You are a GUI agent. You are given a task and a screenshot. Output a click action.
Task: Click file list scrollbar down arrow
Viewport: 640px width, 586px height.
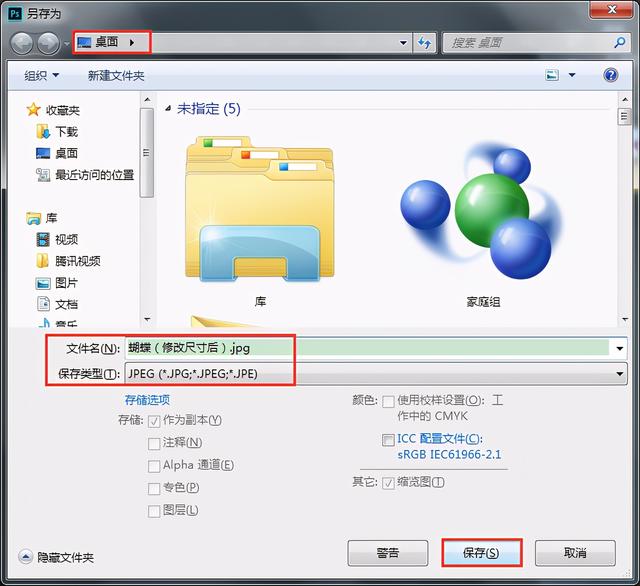[x=625, y=319]
